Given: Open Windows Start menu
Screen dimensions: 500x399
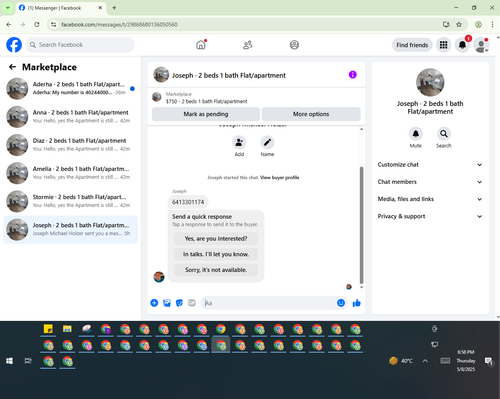Looking at the screenshot, I should [9, 361].
